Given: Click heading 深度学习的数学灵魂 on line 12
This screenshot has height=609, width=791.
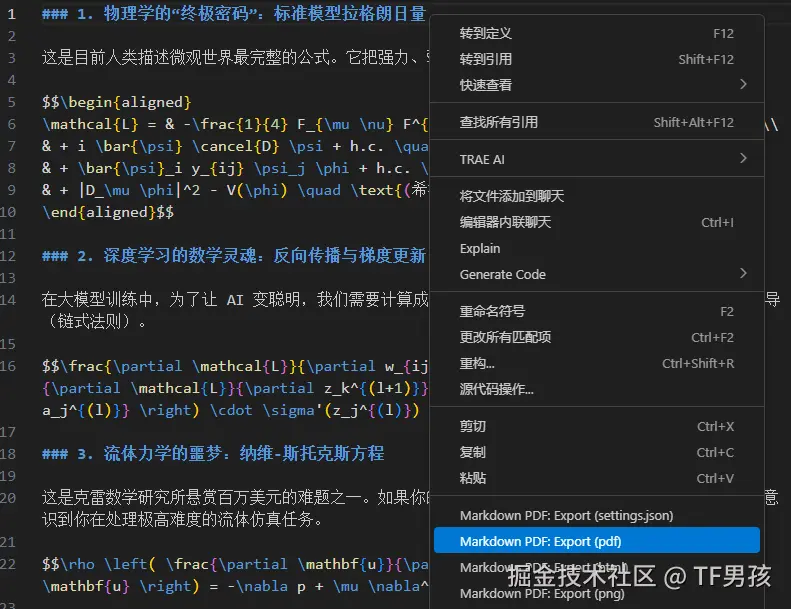Looking at the screenshot, I should coord(180,256).
